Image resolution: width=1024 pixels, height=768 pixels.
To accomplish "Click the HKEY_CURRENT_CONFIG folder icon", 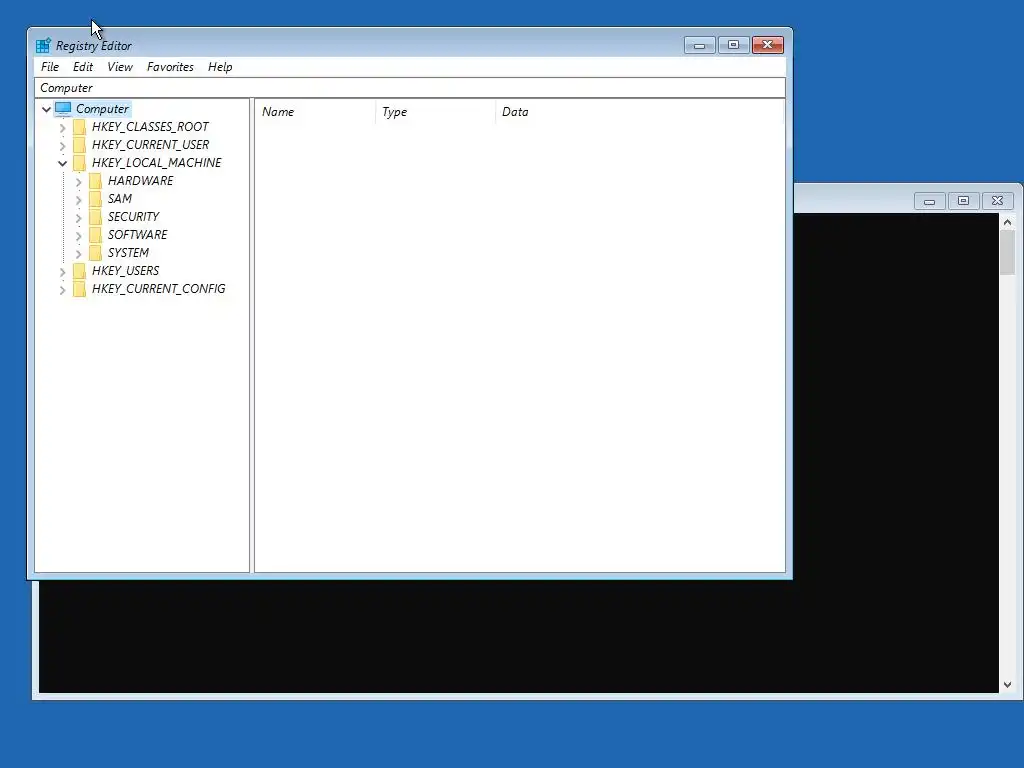I will pos(80,289).
